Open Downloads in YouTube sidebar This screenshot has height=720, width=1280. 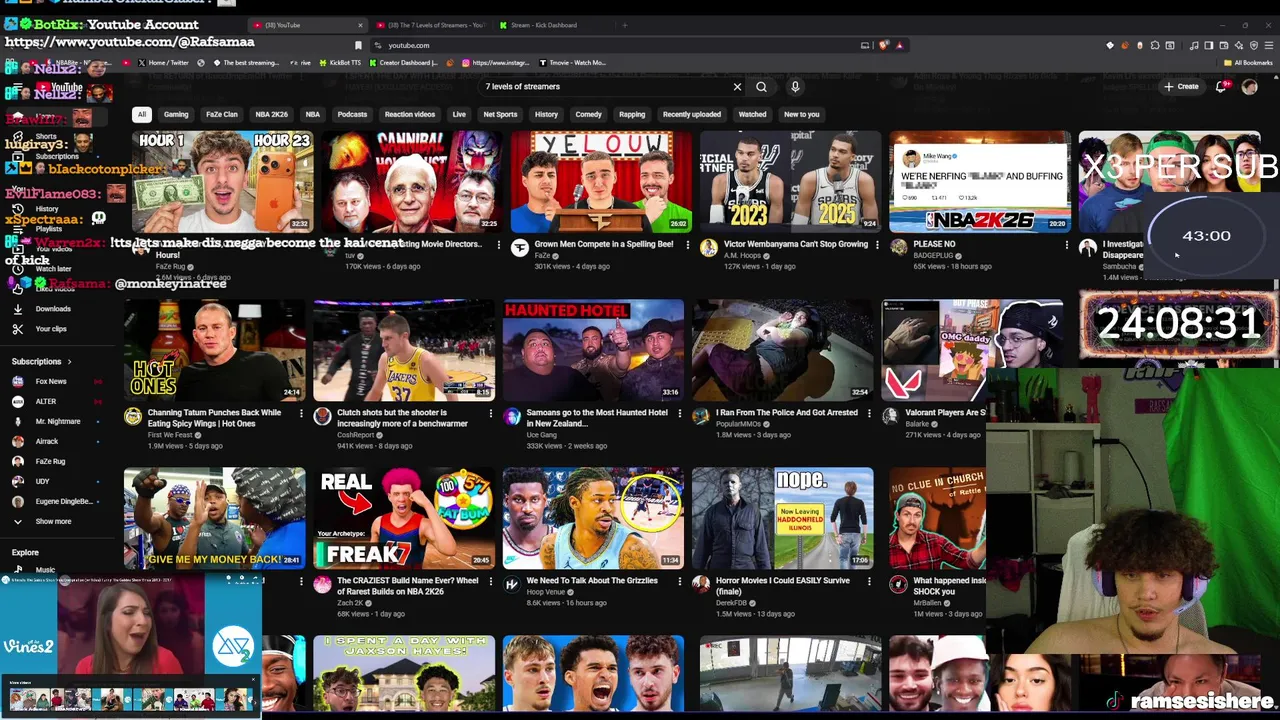click(x=53, y=309)
